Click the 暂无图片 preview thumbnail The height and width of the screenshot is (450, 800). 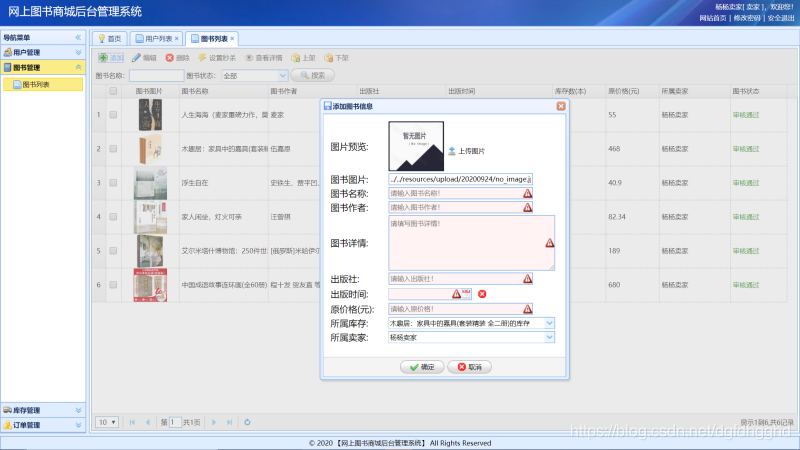click(416, 146)
